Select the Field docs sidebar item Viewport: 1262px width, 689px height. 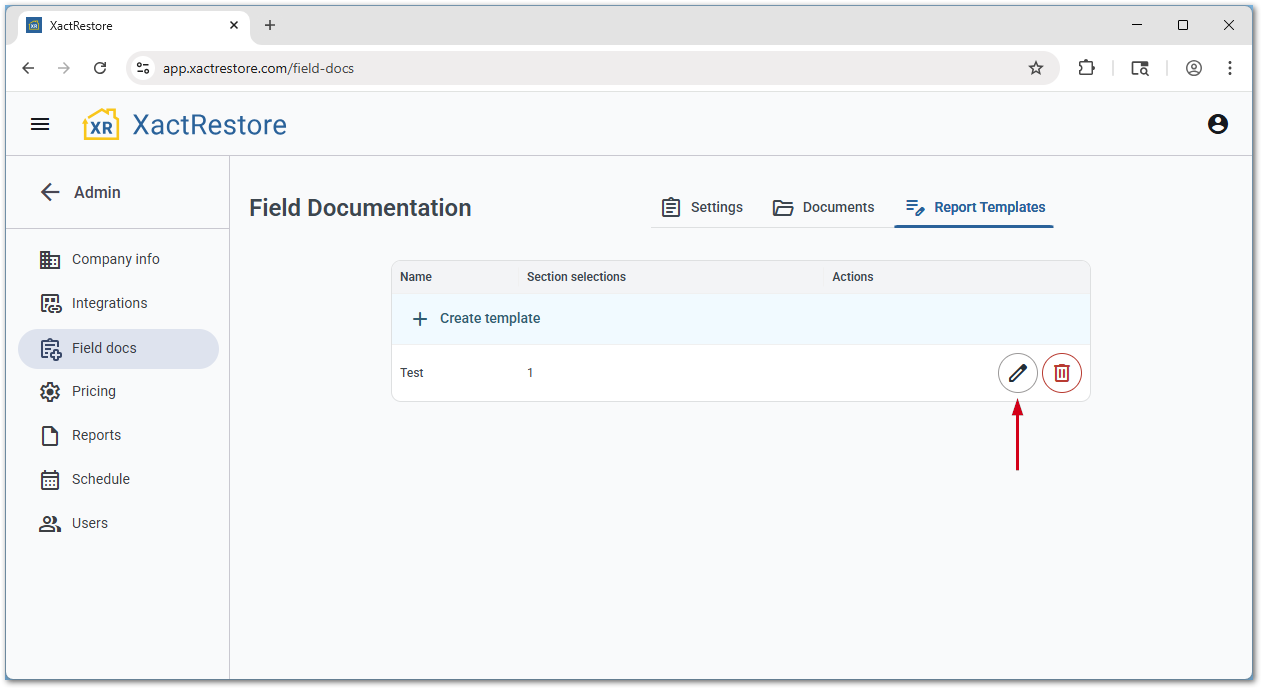coord(104,348)
